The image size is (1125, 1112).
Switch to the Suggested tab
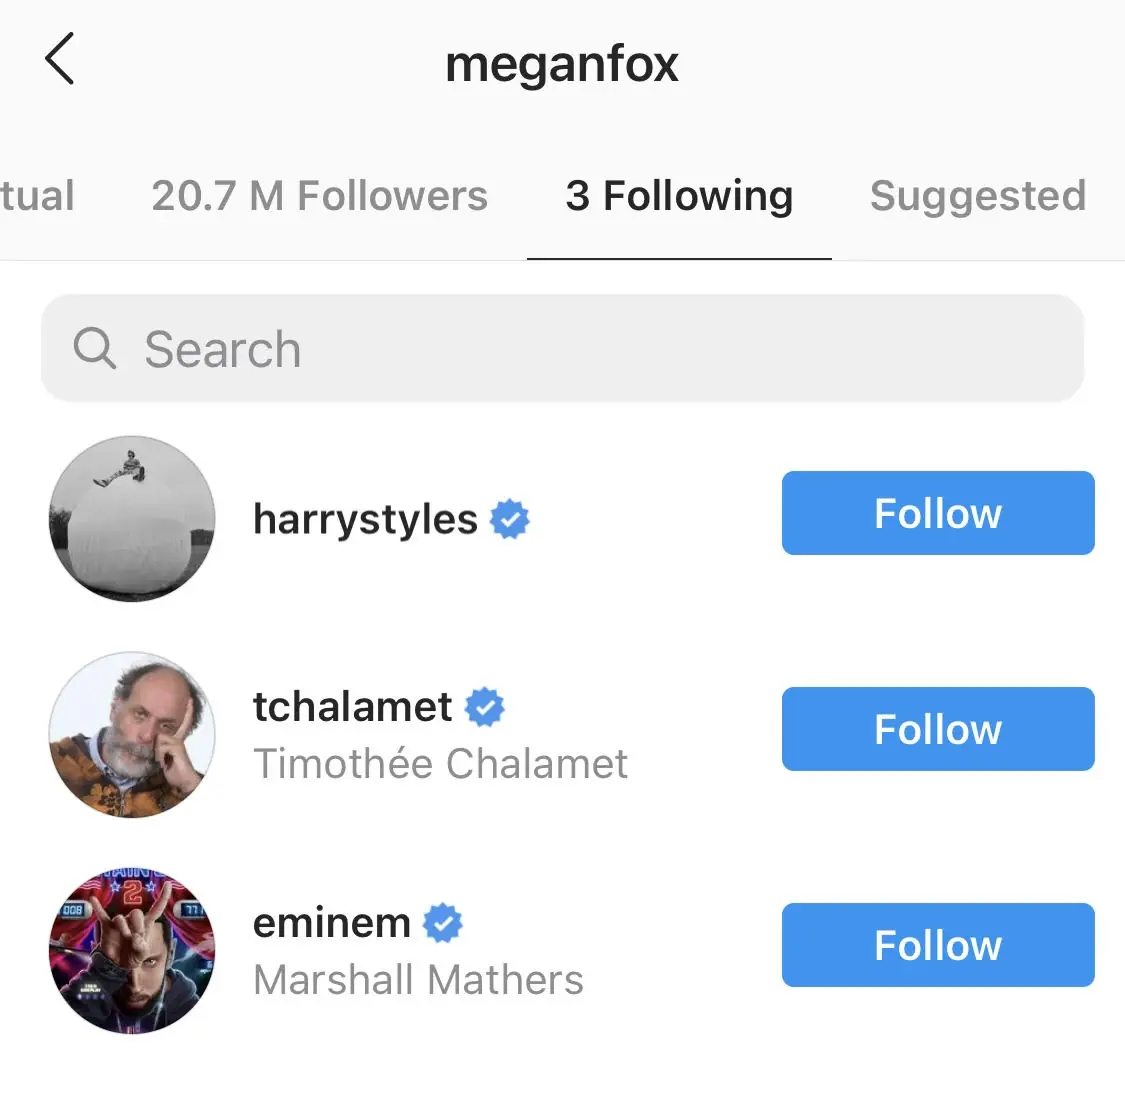[x=977, y=196]
